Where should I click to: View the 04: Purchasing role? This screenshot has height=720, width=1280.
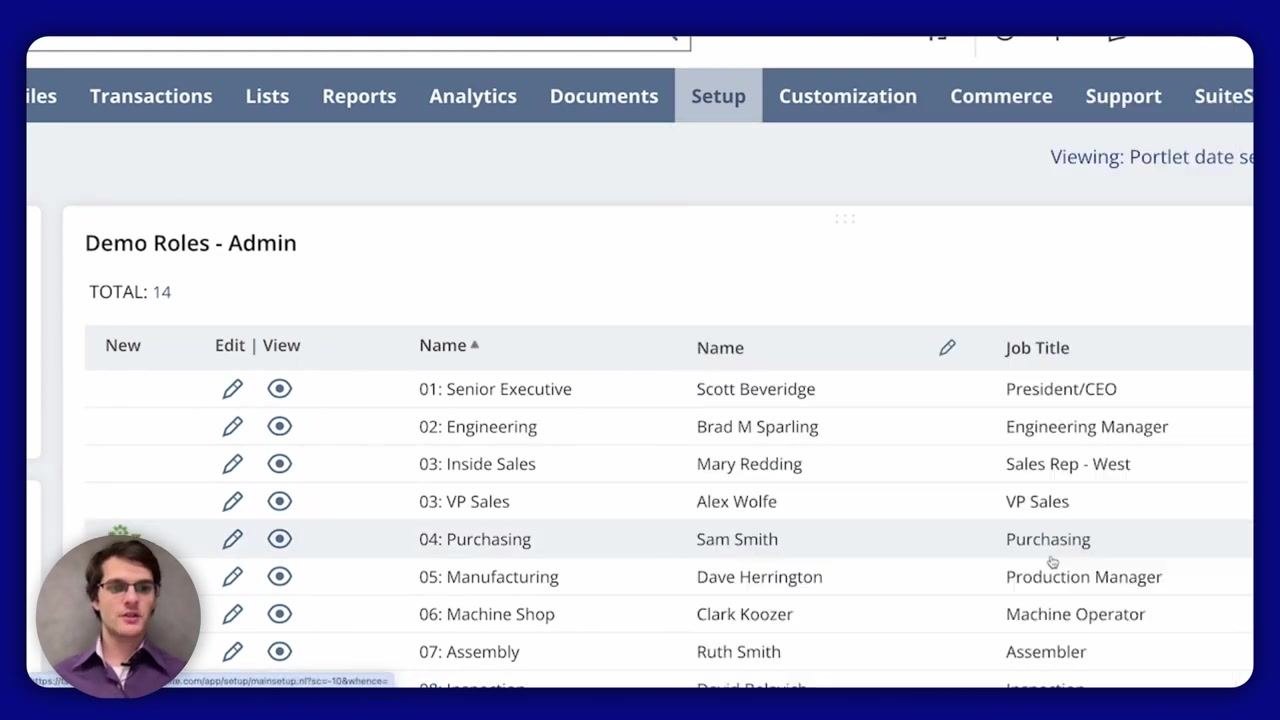coord(279,539)
